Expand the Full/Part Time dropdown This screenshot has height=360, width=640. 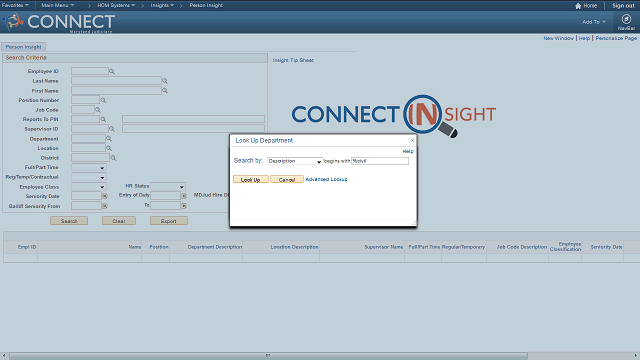coord(89,167)
